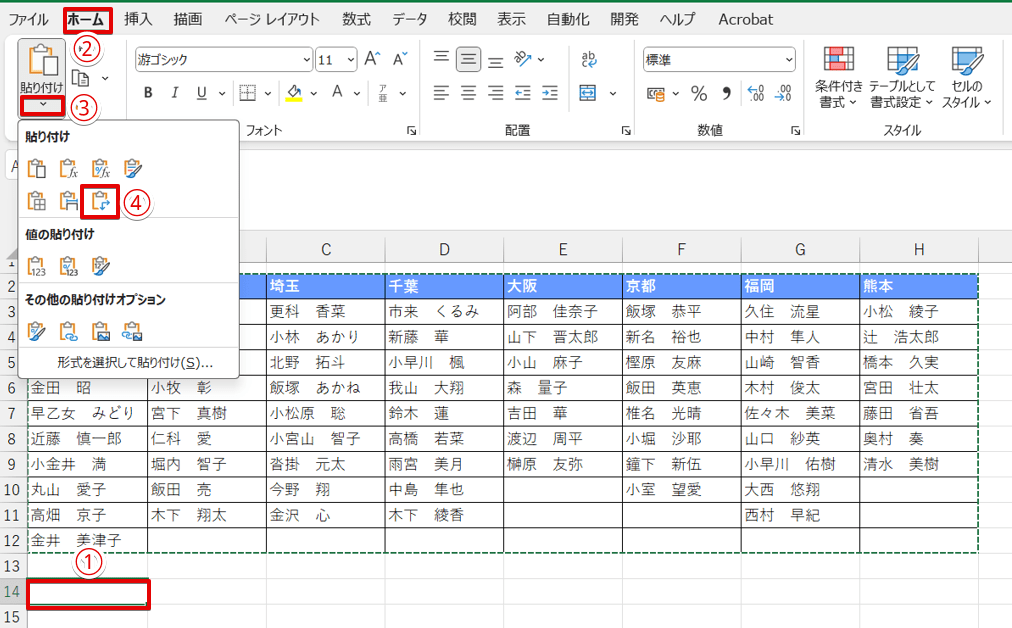Click the Percent Style icon
This screenshot has height=628, width=1012.
point(699,94)
